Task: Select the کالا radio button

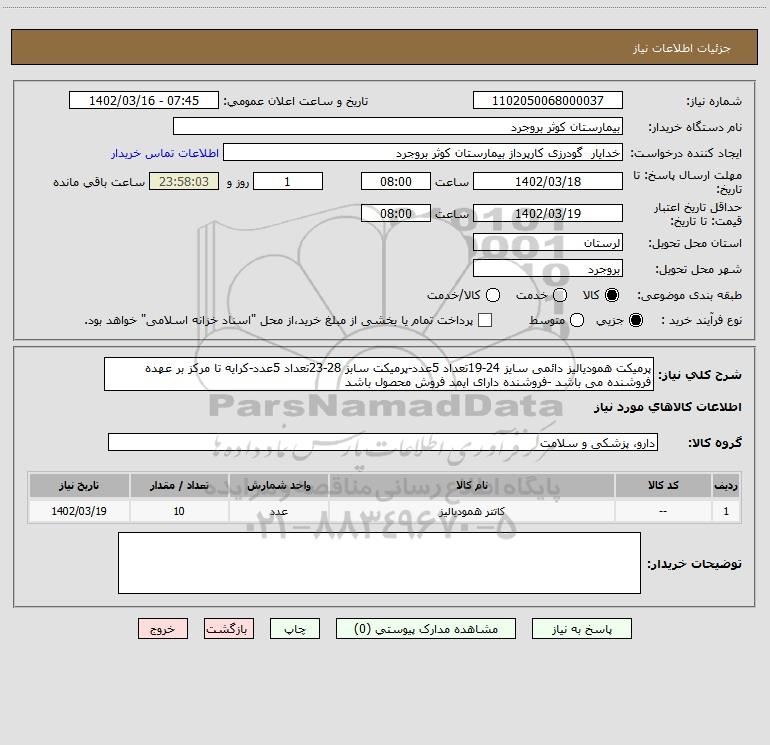Action: click(x=612, y=295)
